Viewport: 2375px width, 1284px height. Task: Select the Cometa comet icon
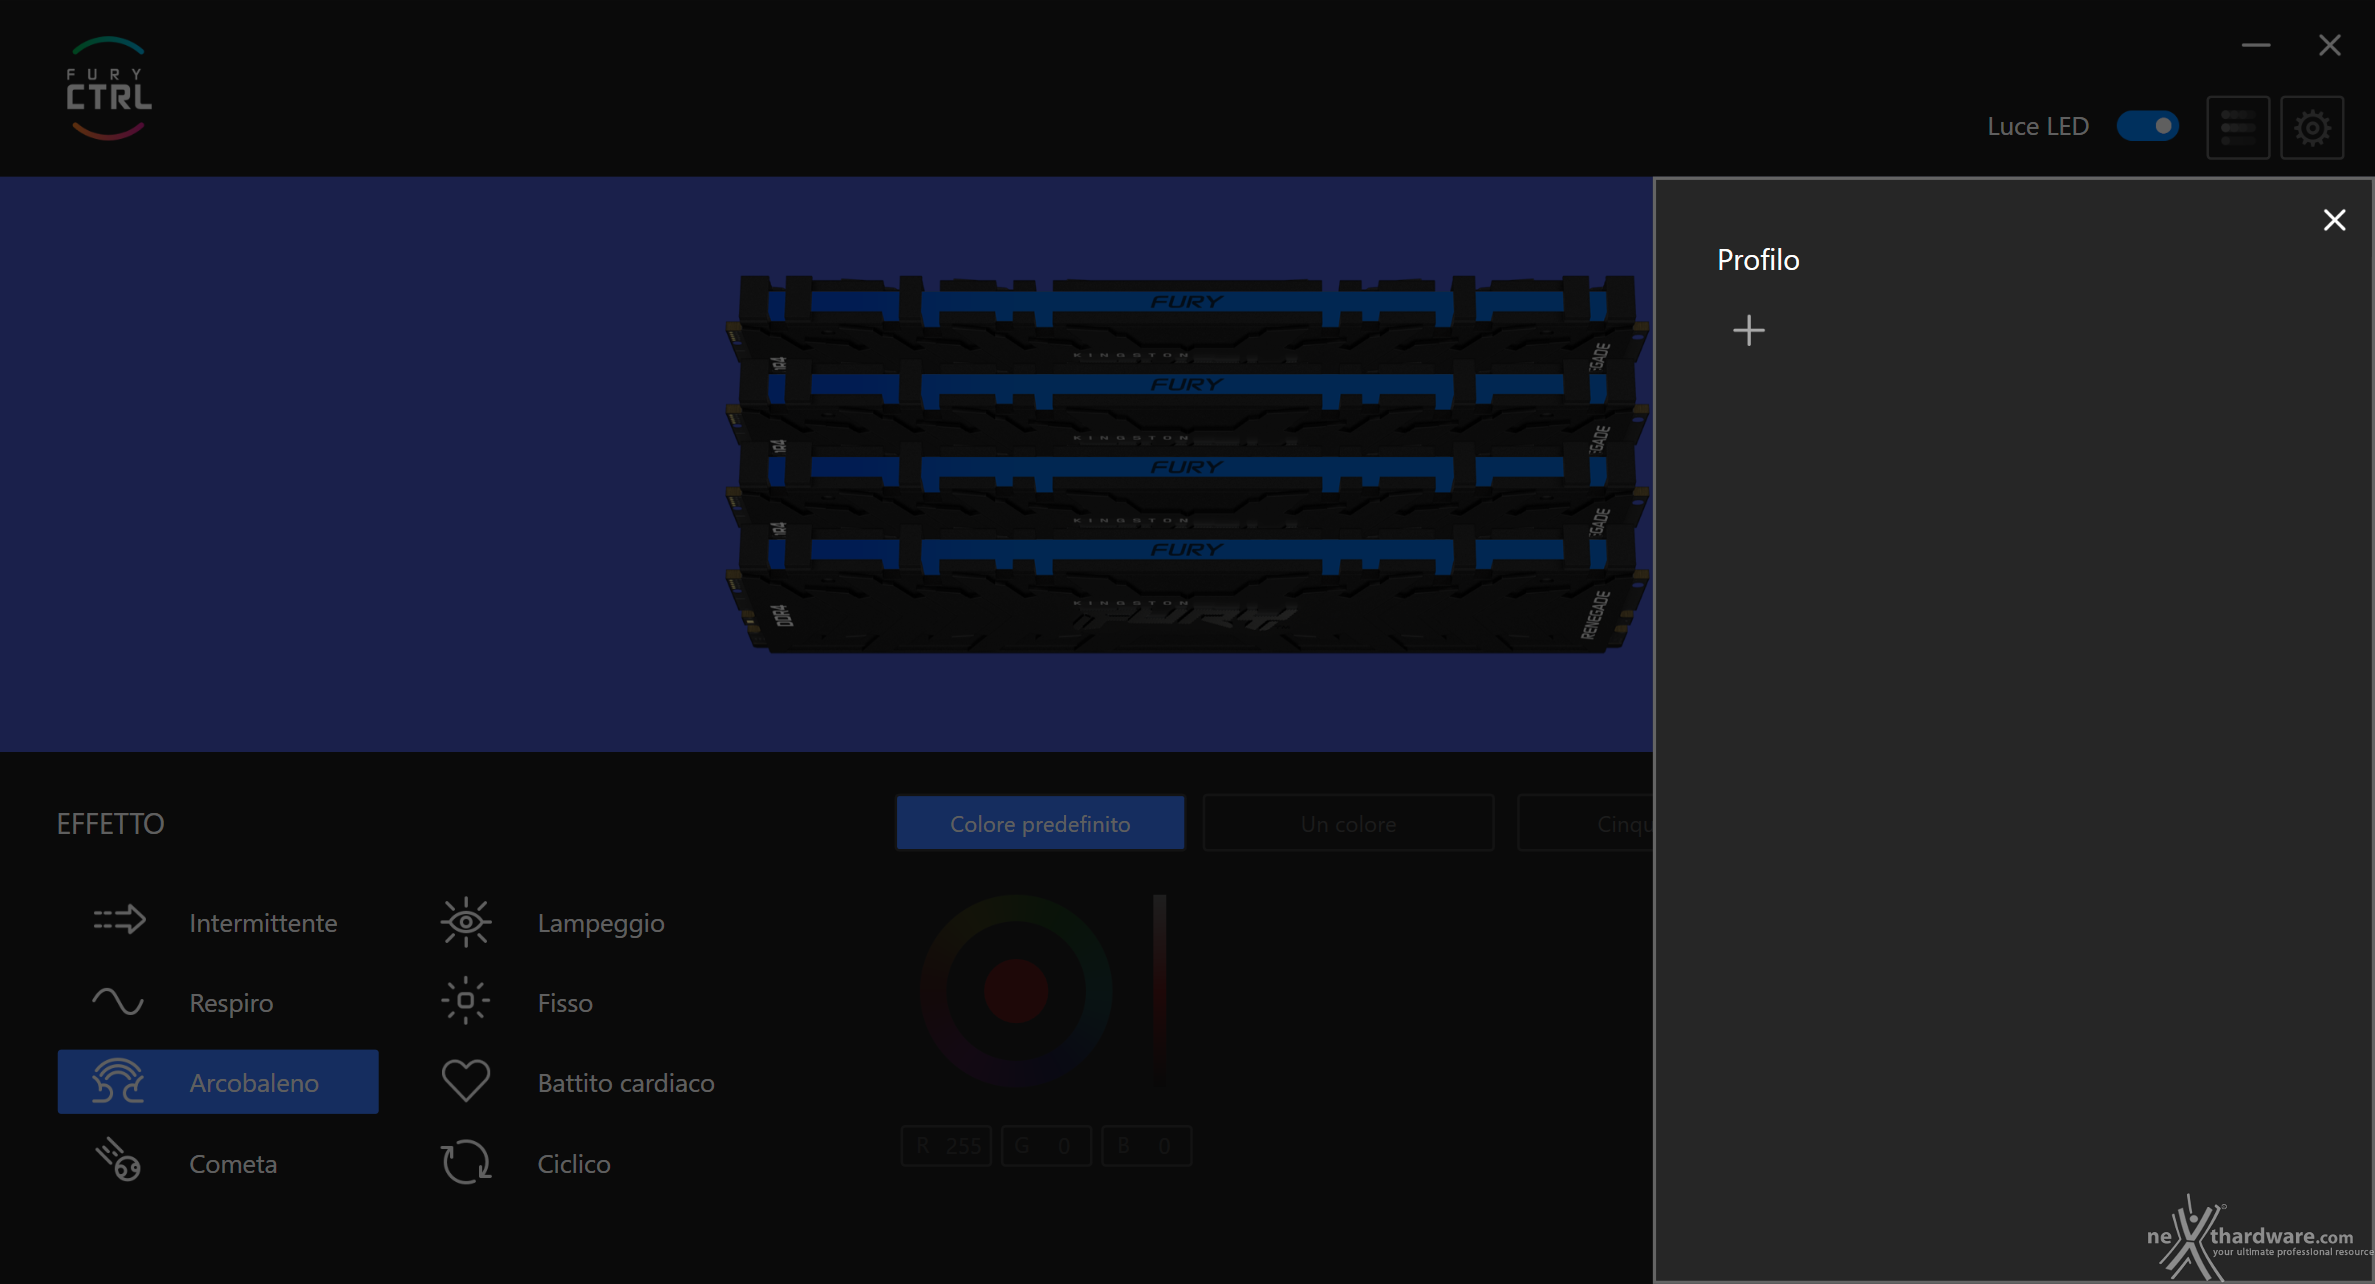pos(118,1161)
